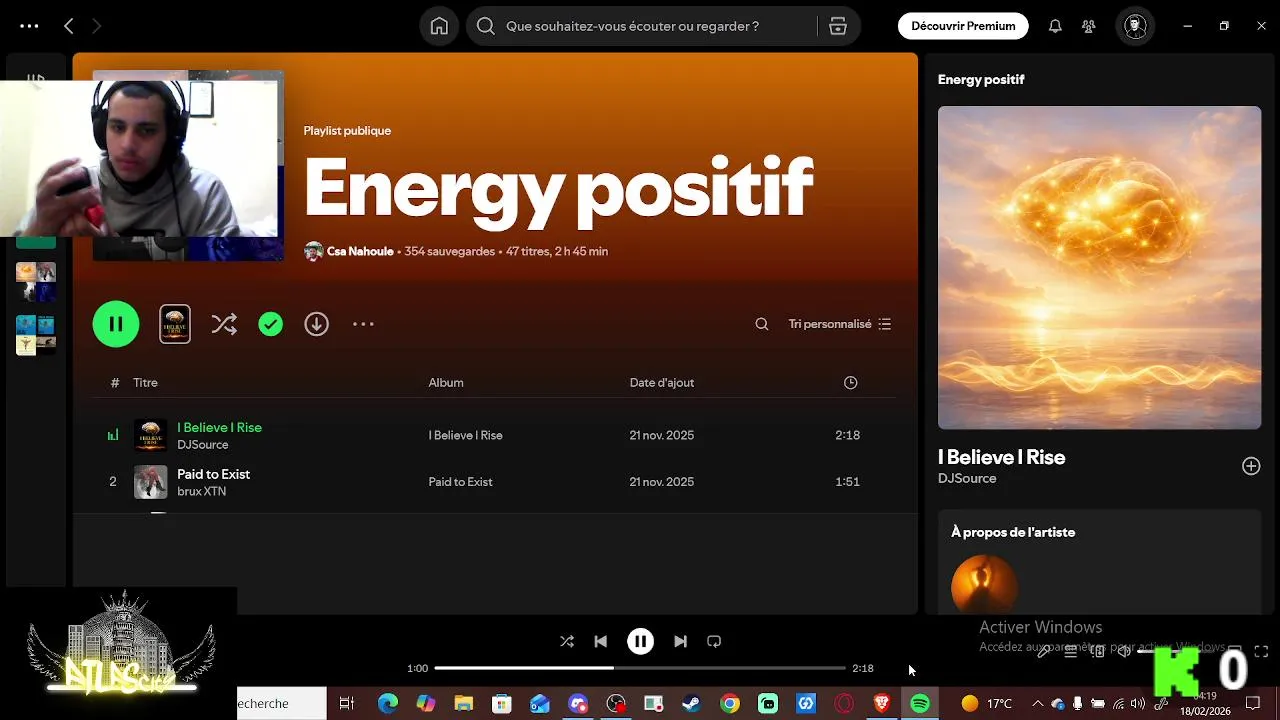Focus the 'Que souhaitez-vous écouter' search field
Screen dimensions: 1280x720
[632, 26]
